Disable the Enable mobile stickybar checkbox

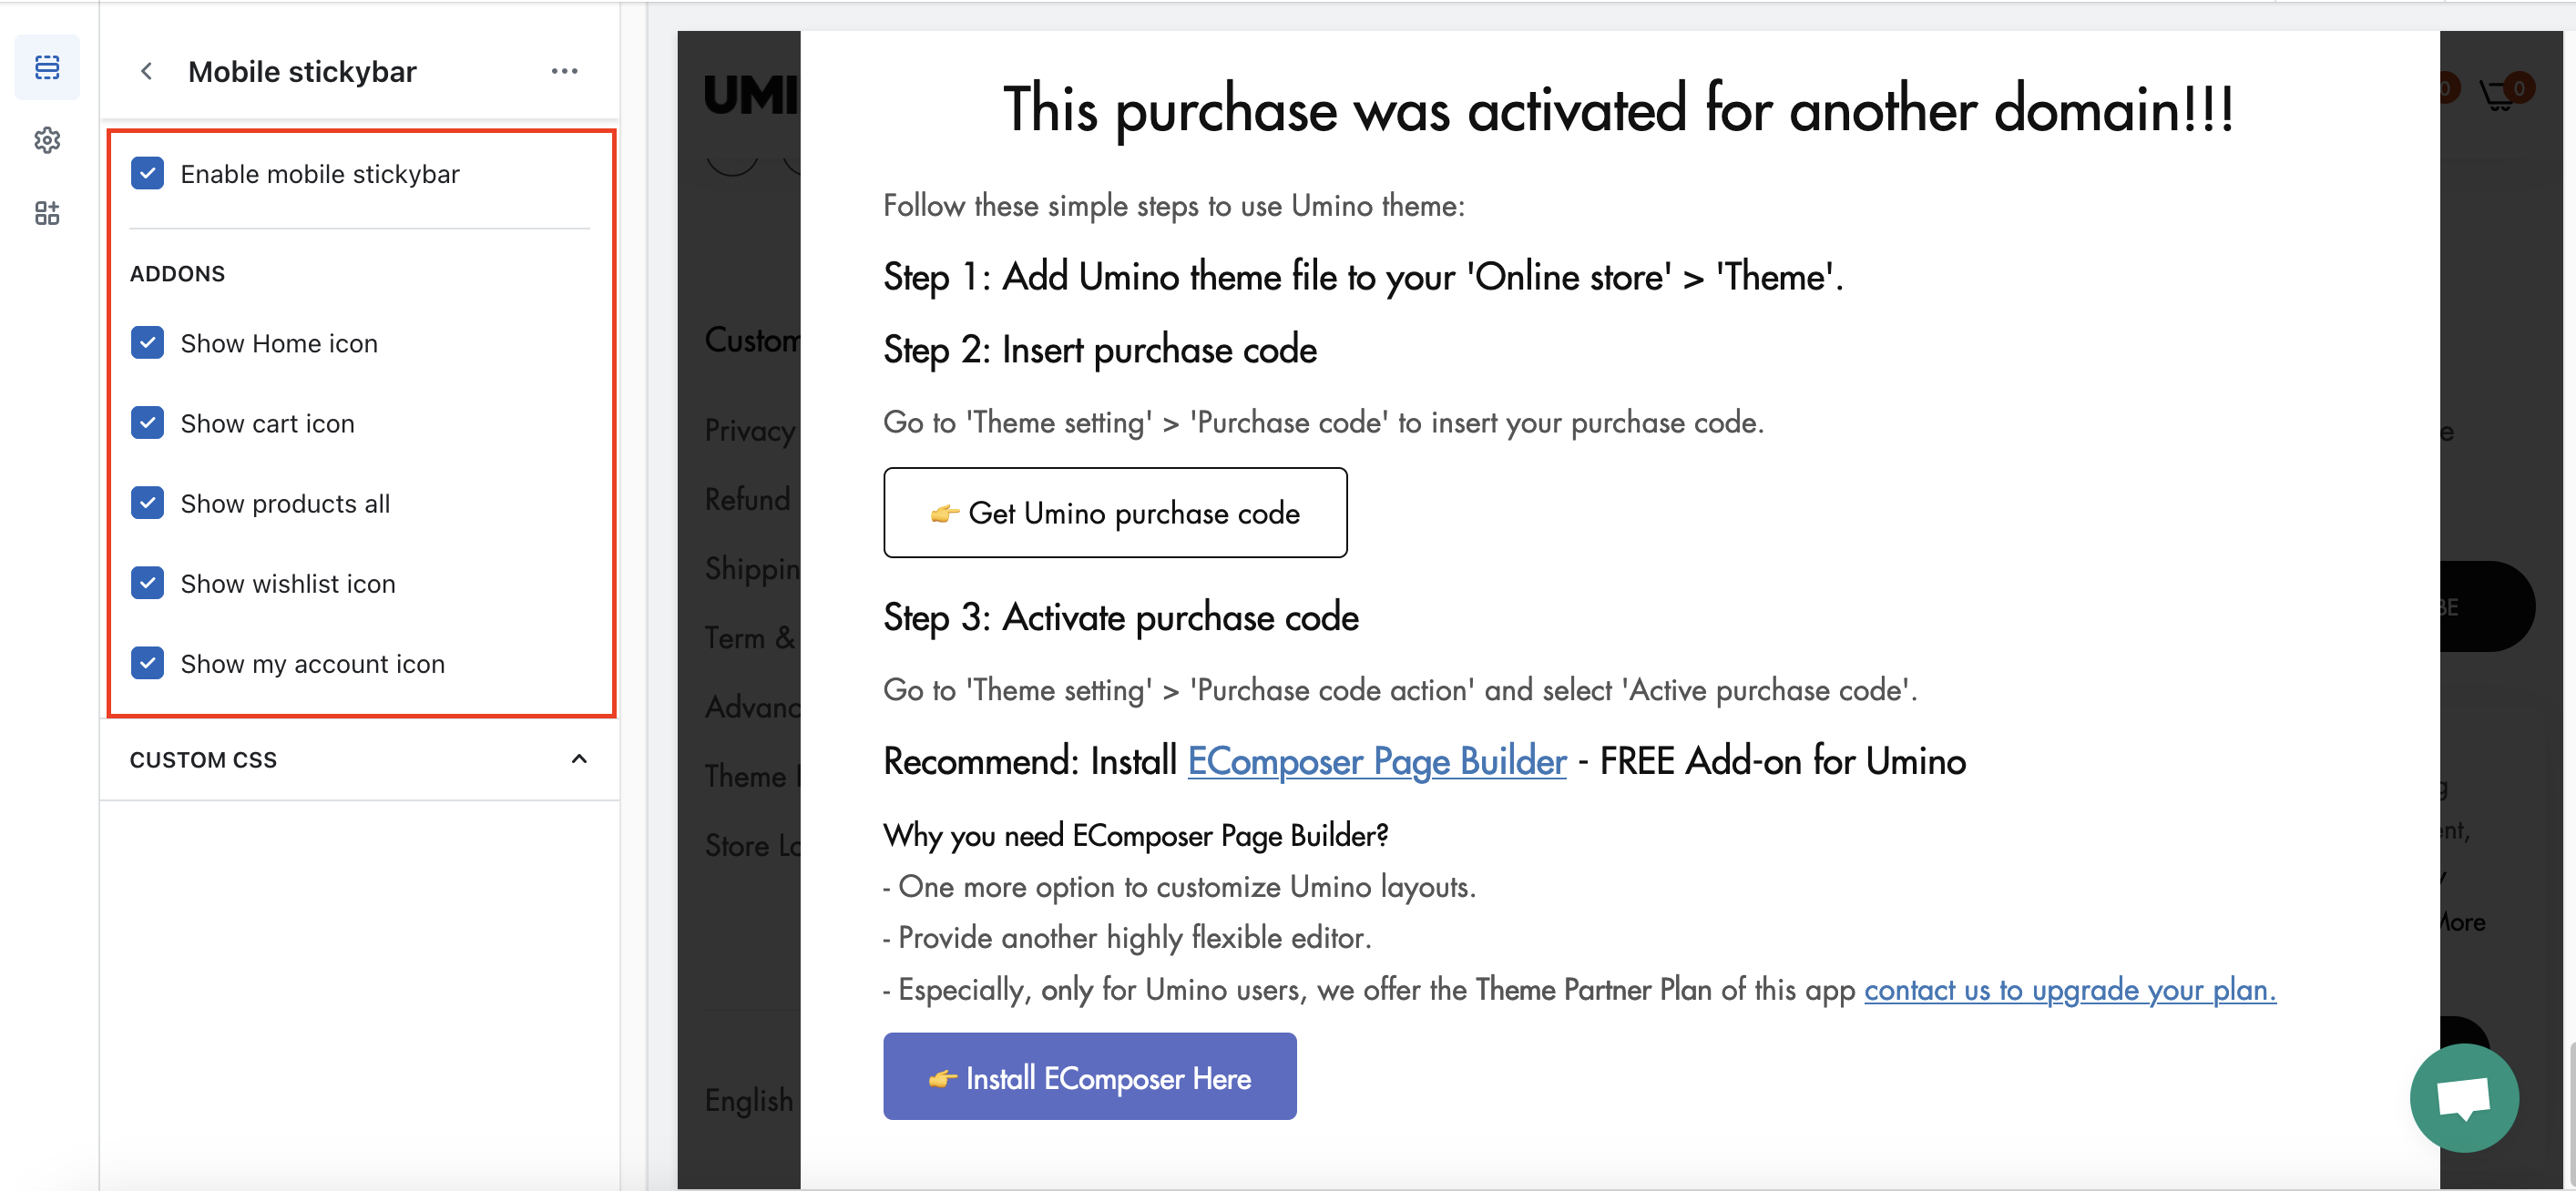click(148, 174)
